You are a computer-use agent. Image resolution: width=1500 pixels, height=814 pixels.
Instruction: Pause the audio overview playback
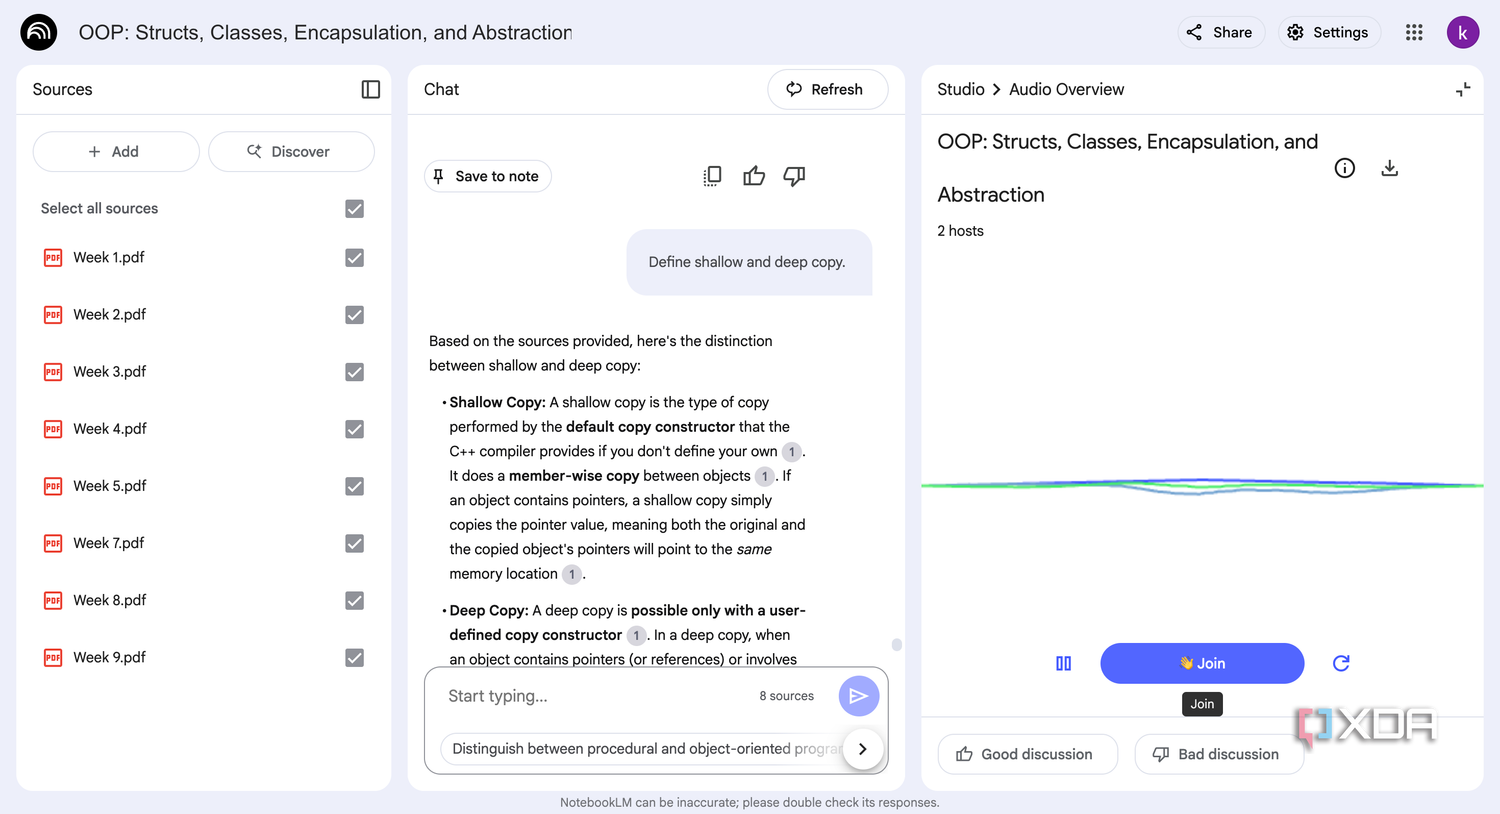click(x=1063, y=663)
